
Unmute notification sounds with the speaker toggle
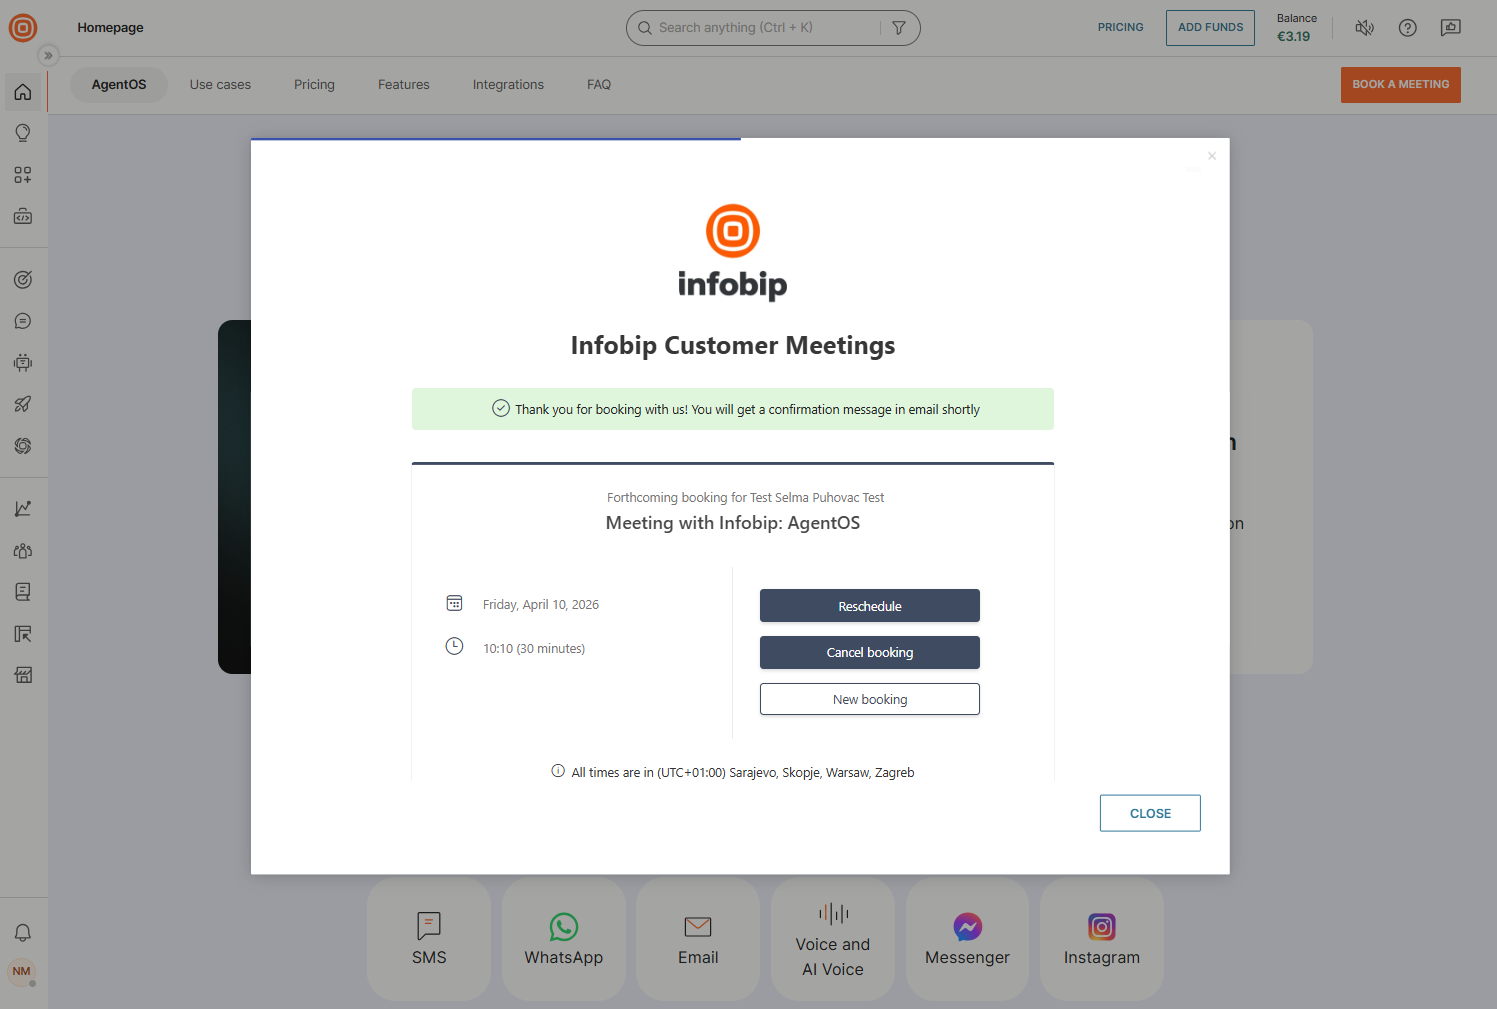coord(1364,27)
